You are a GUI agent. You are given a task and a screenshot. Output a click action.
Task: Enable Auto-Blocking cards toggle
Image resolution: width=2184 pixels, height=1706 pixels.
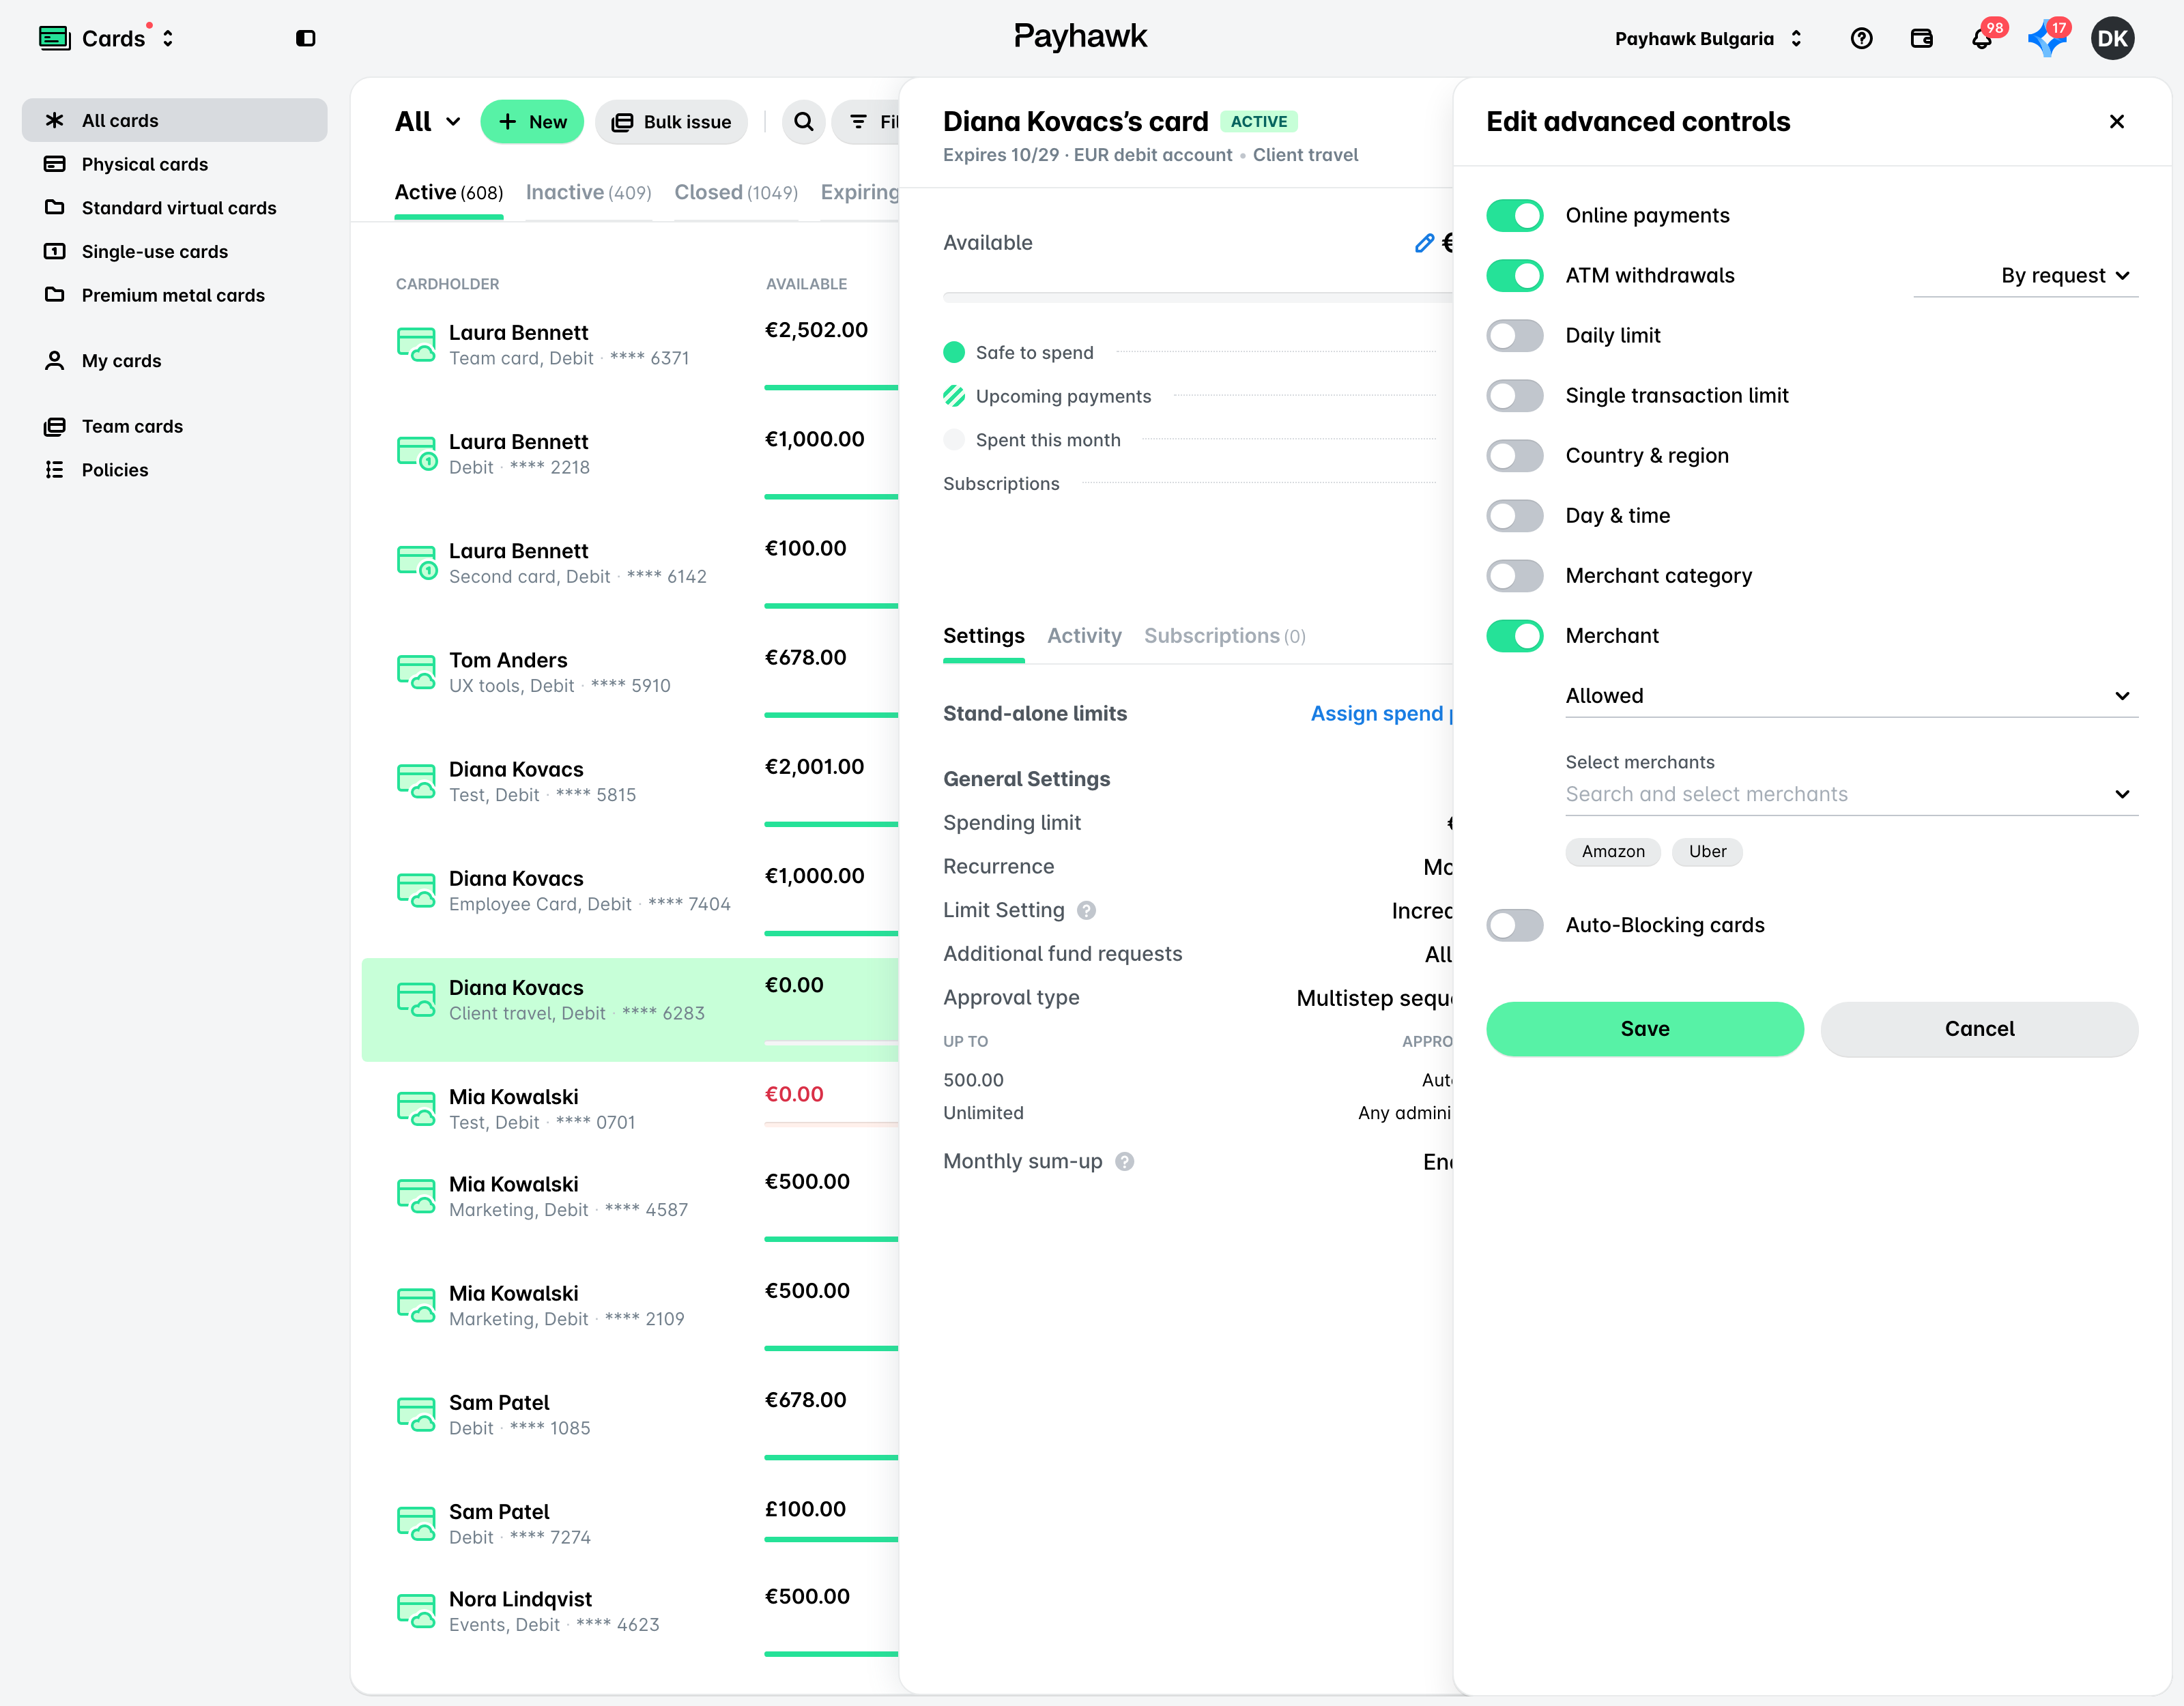[x=1515, y=925]
